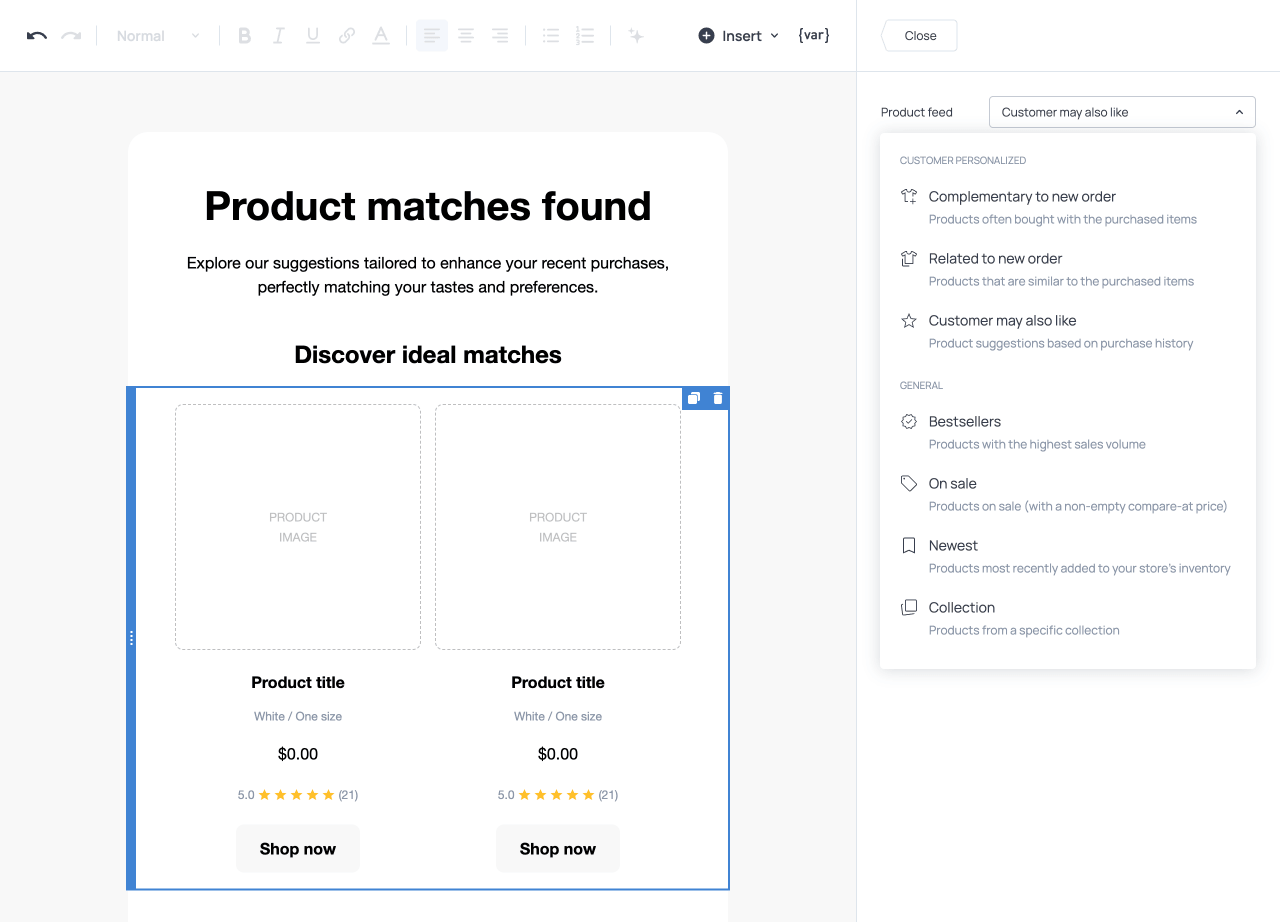This screenshot has height=922, width=1280.
Task: Duplicate the selected product block
Action: 694,398
